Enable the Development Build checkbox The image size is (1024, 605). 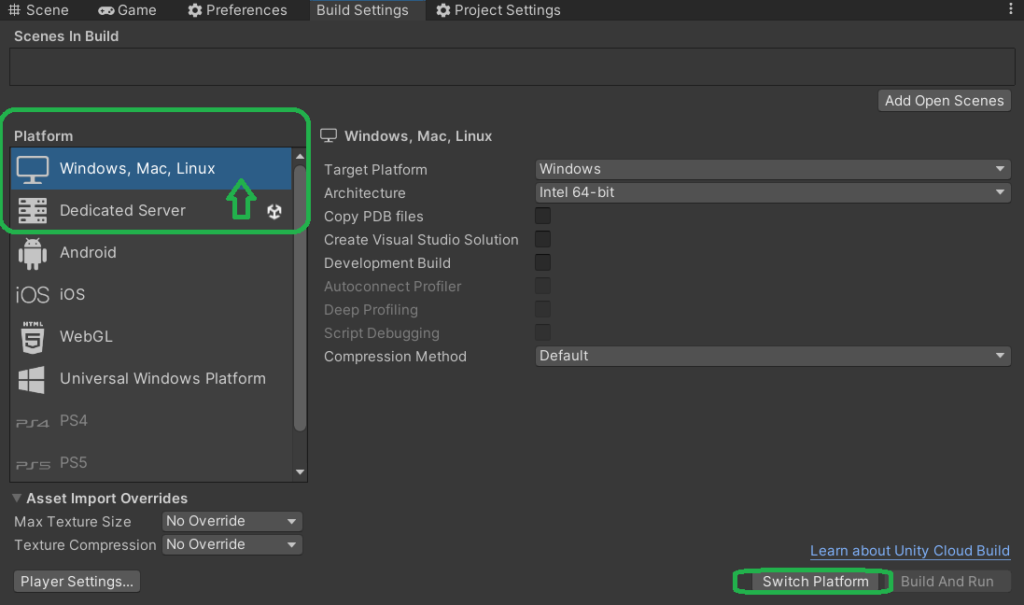point(542,262)
